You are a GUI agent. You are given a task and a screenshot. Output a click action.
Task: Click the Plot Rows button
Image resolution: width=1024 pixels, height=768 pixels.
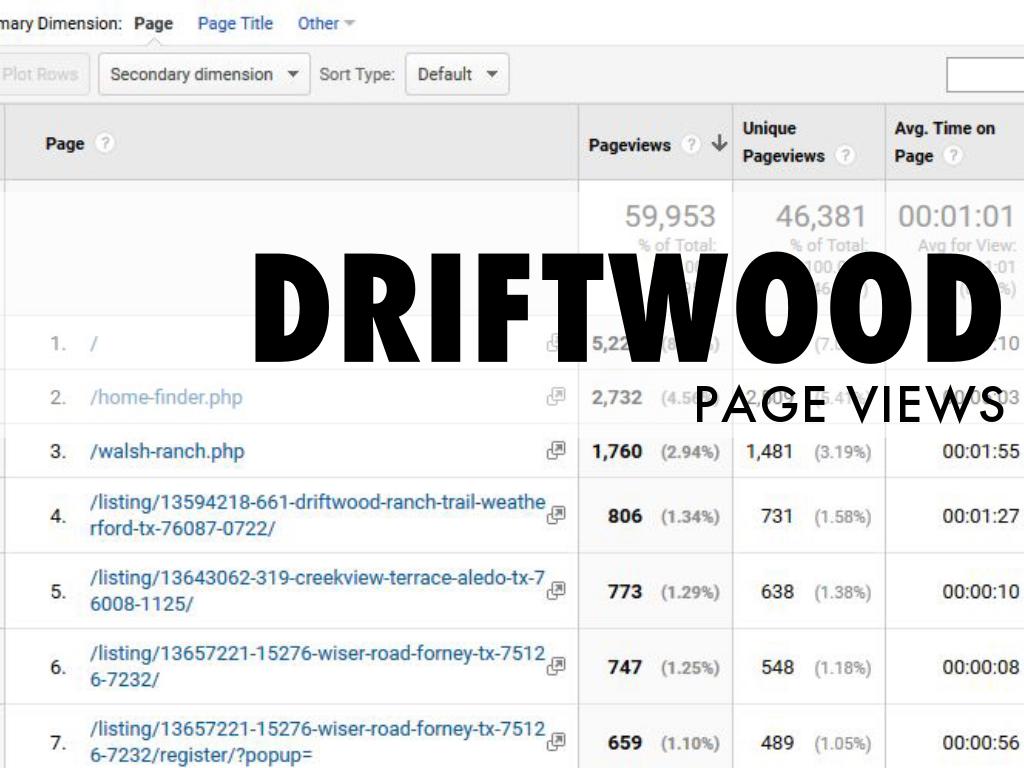40,75
